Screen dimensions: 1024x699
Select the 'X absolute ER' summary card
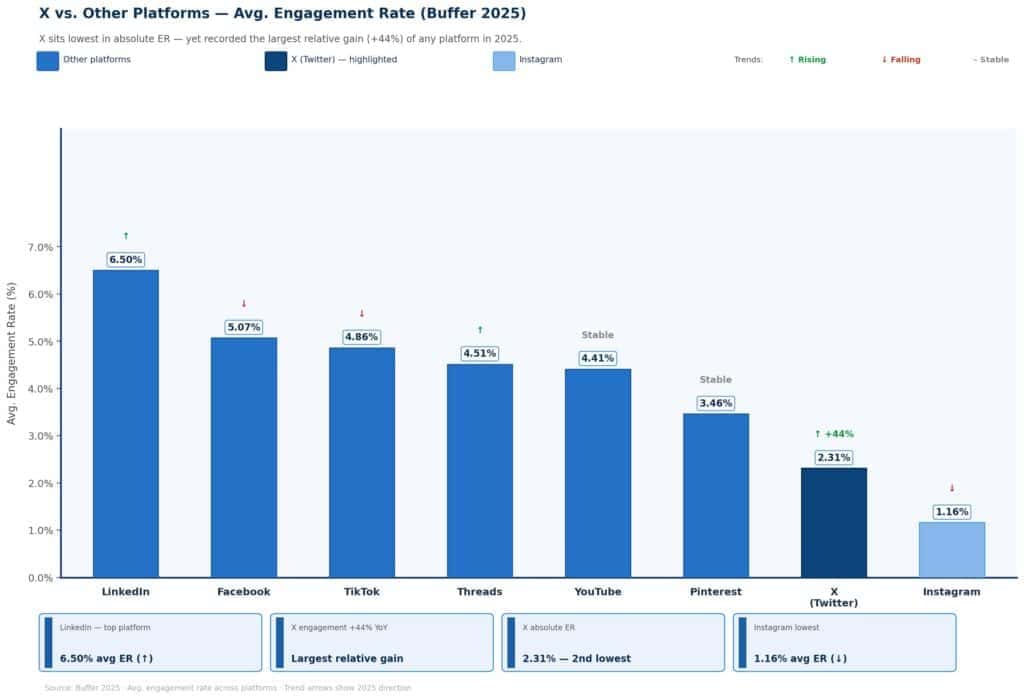pos(613,642)
